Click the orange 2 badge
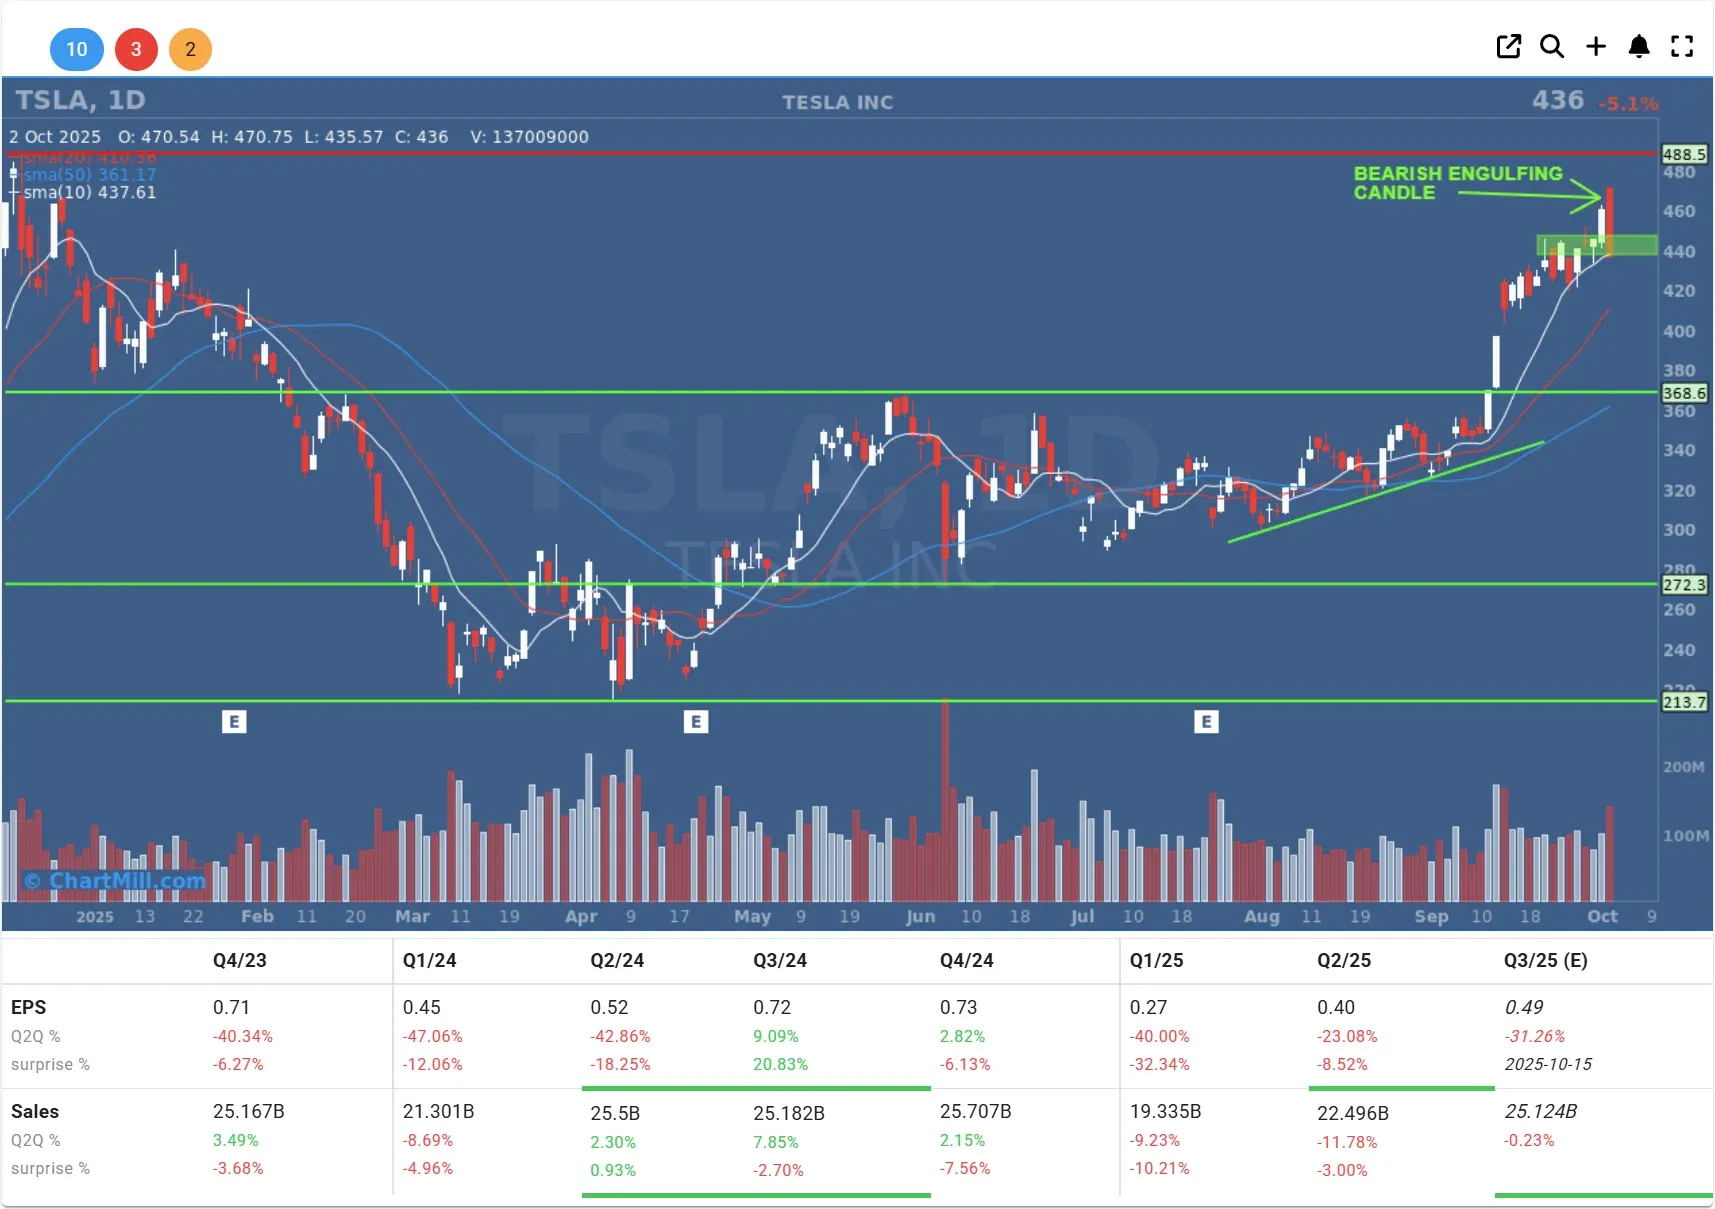Image resolution: width=1715 pixels, height=1209 pixels. click(x=190, y=49)
